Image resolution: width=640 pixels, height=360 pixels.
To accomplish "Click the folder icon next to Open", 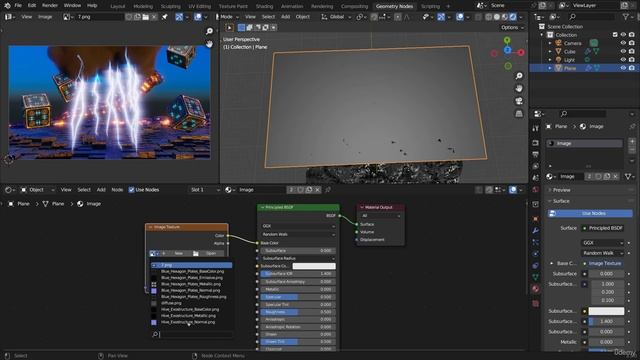I will coord(196,253).
